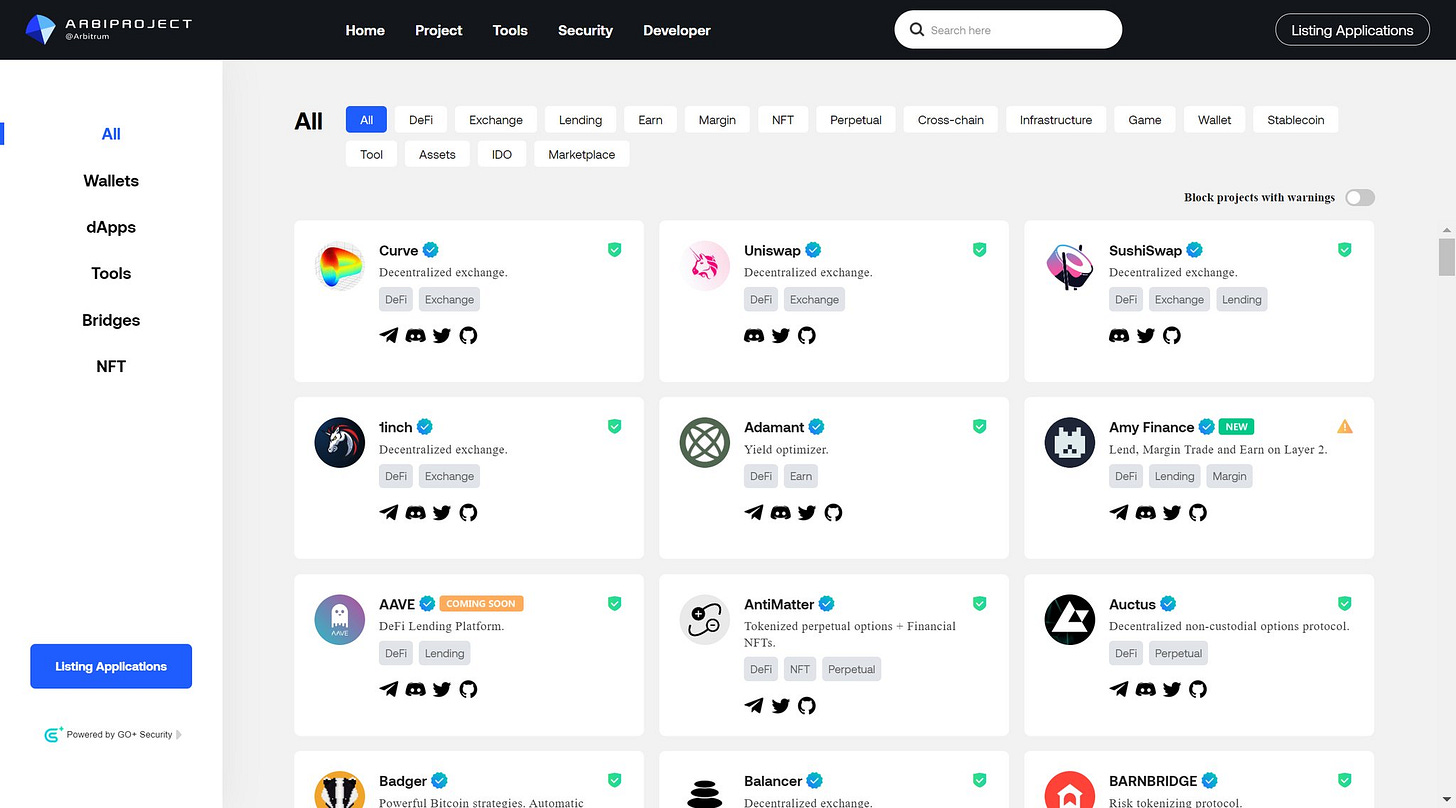Toggle Block projects with warnings switch

click(x=1360, y=197)
